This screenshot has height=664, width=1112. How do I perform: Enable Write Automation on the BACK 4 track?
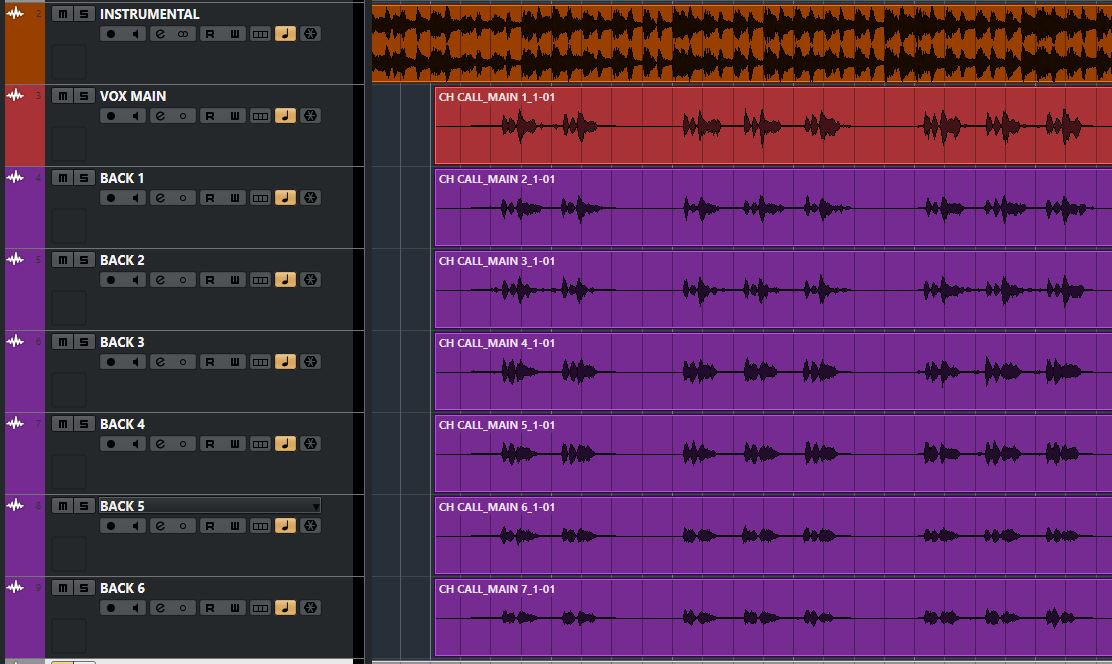235,444
